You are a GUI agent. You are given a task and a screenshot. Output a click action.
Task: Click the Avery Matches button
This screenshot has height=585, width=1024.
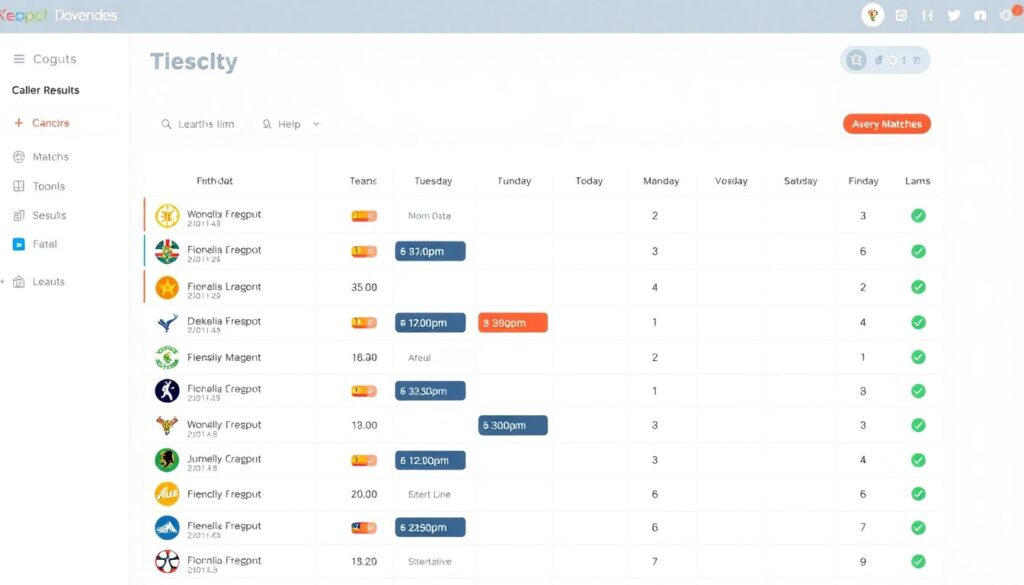click(887, 124)
